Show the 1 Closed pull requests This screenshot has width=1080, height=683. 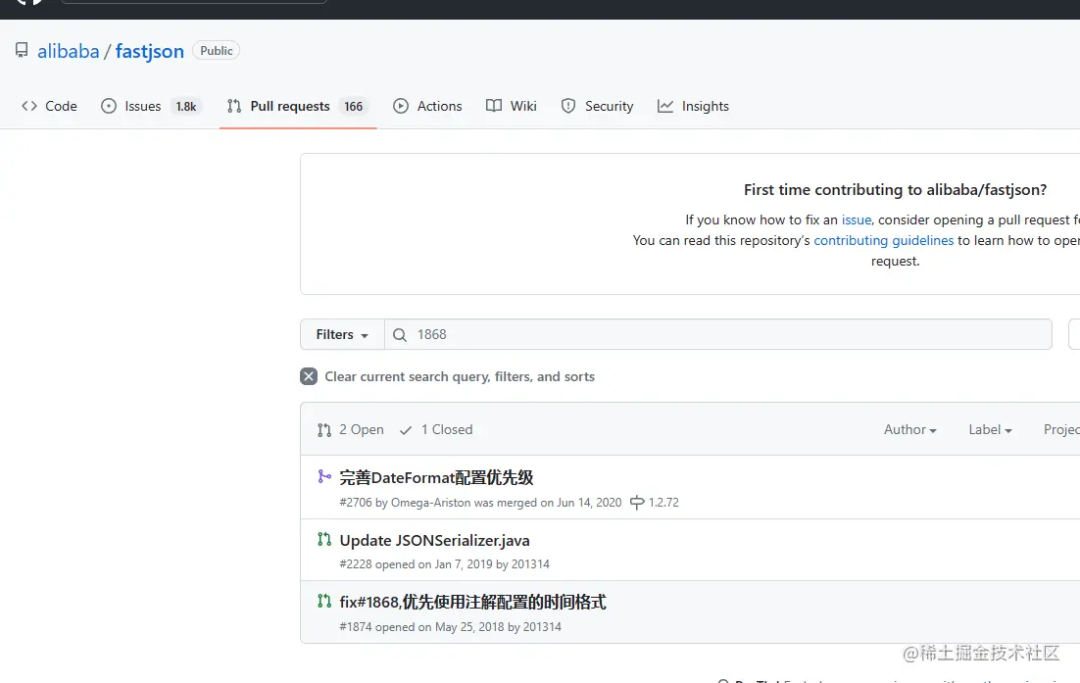pyautogui.click(x=436, y=430)
